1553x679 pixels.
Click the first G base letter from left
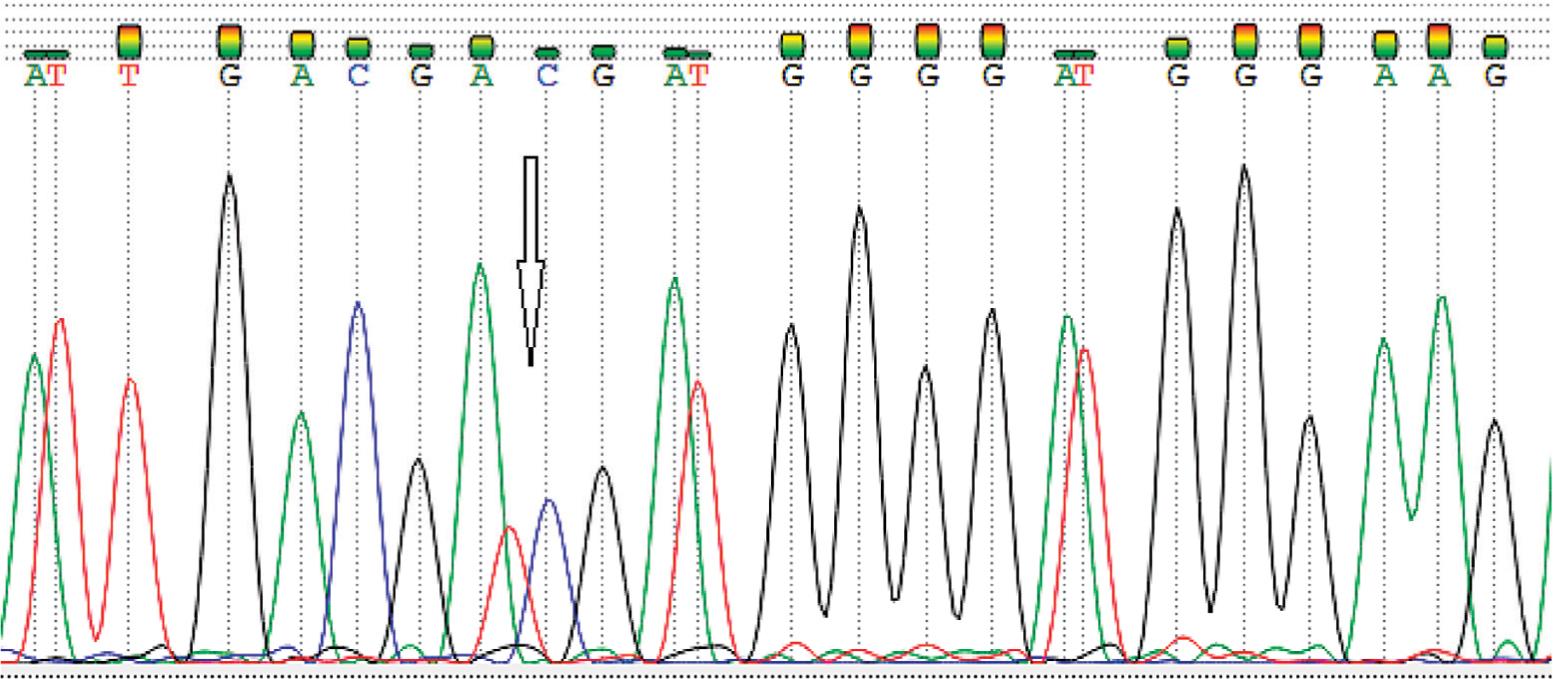pyautogui.click(x=229, y=76)
